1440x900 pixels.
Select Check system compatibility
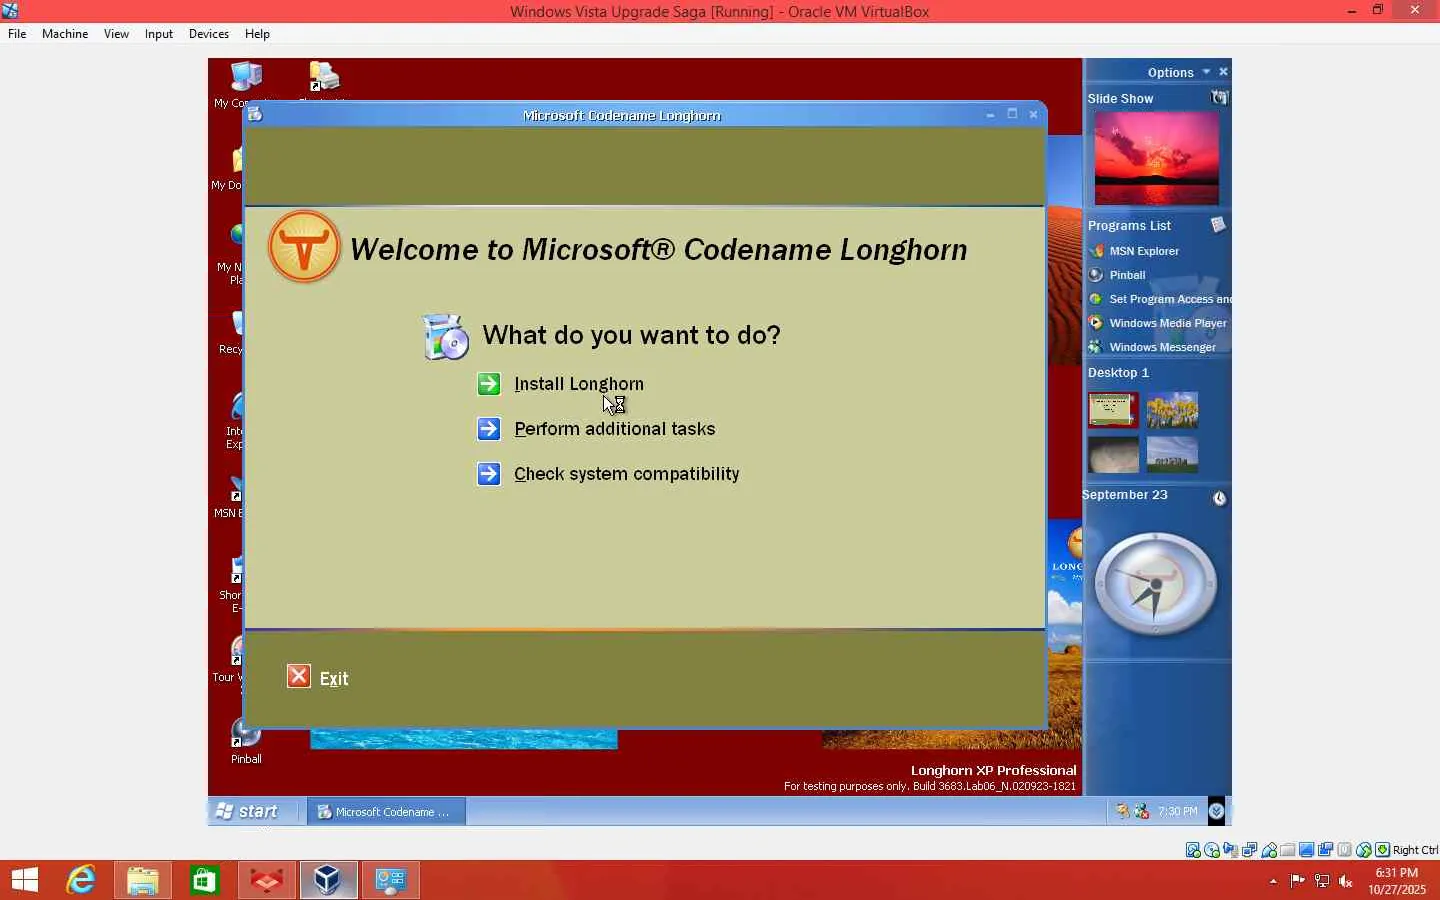(627, 474)
